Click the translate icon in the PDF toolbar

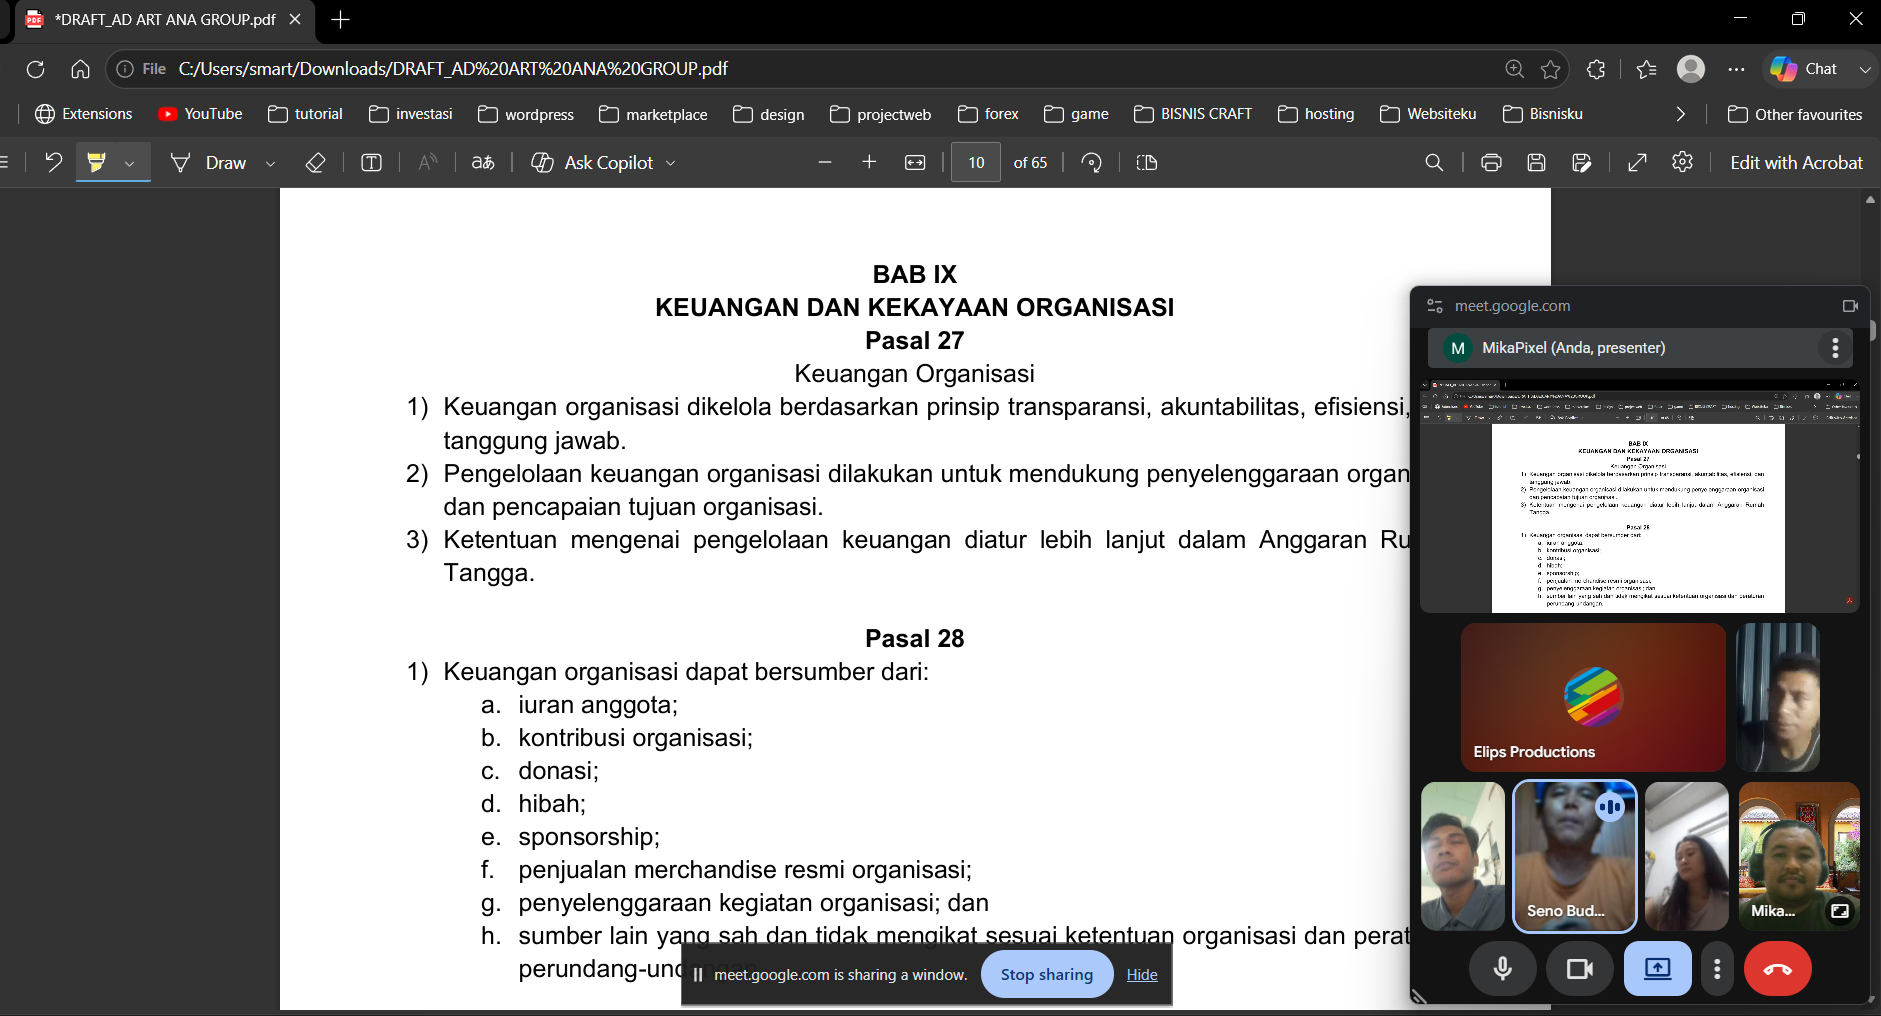point(483,162)
